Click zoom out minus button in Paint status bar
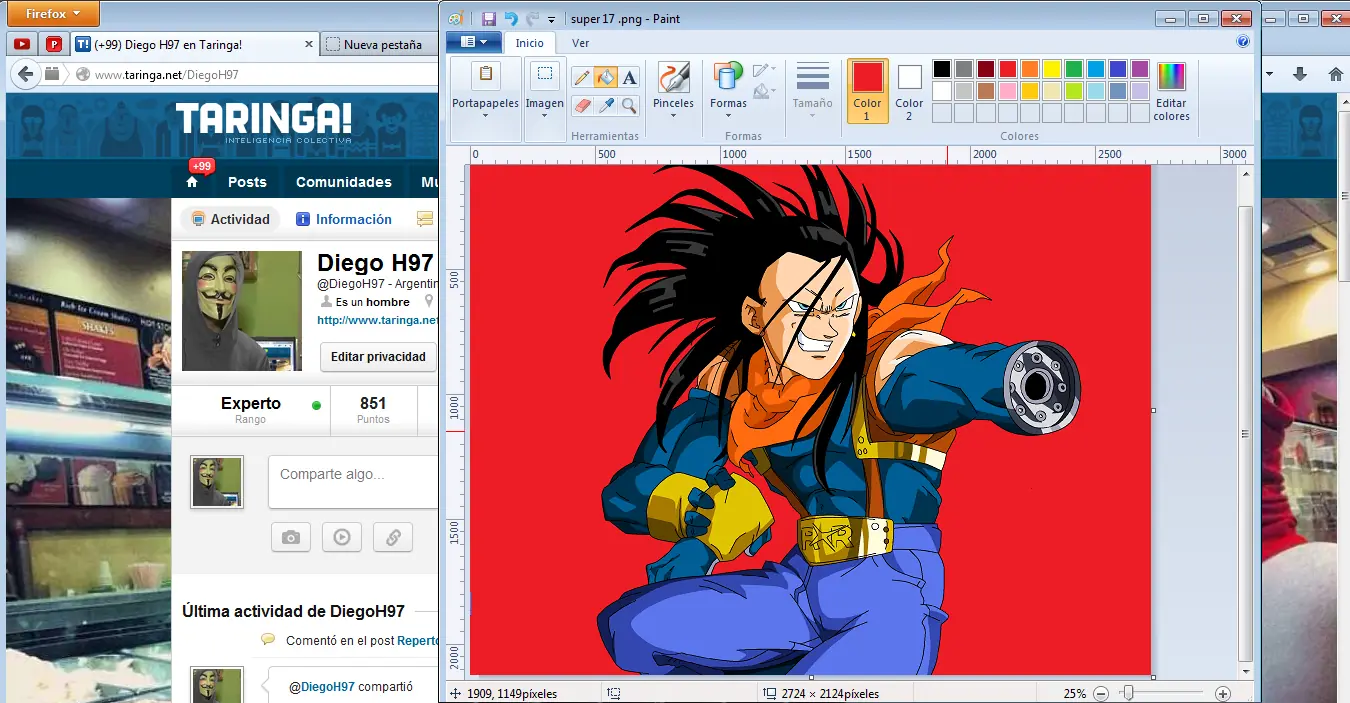This screenshot has height=703, width=1350. [1101, 693]
